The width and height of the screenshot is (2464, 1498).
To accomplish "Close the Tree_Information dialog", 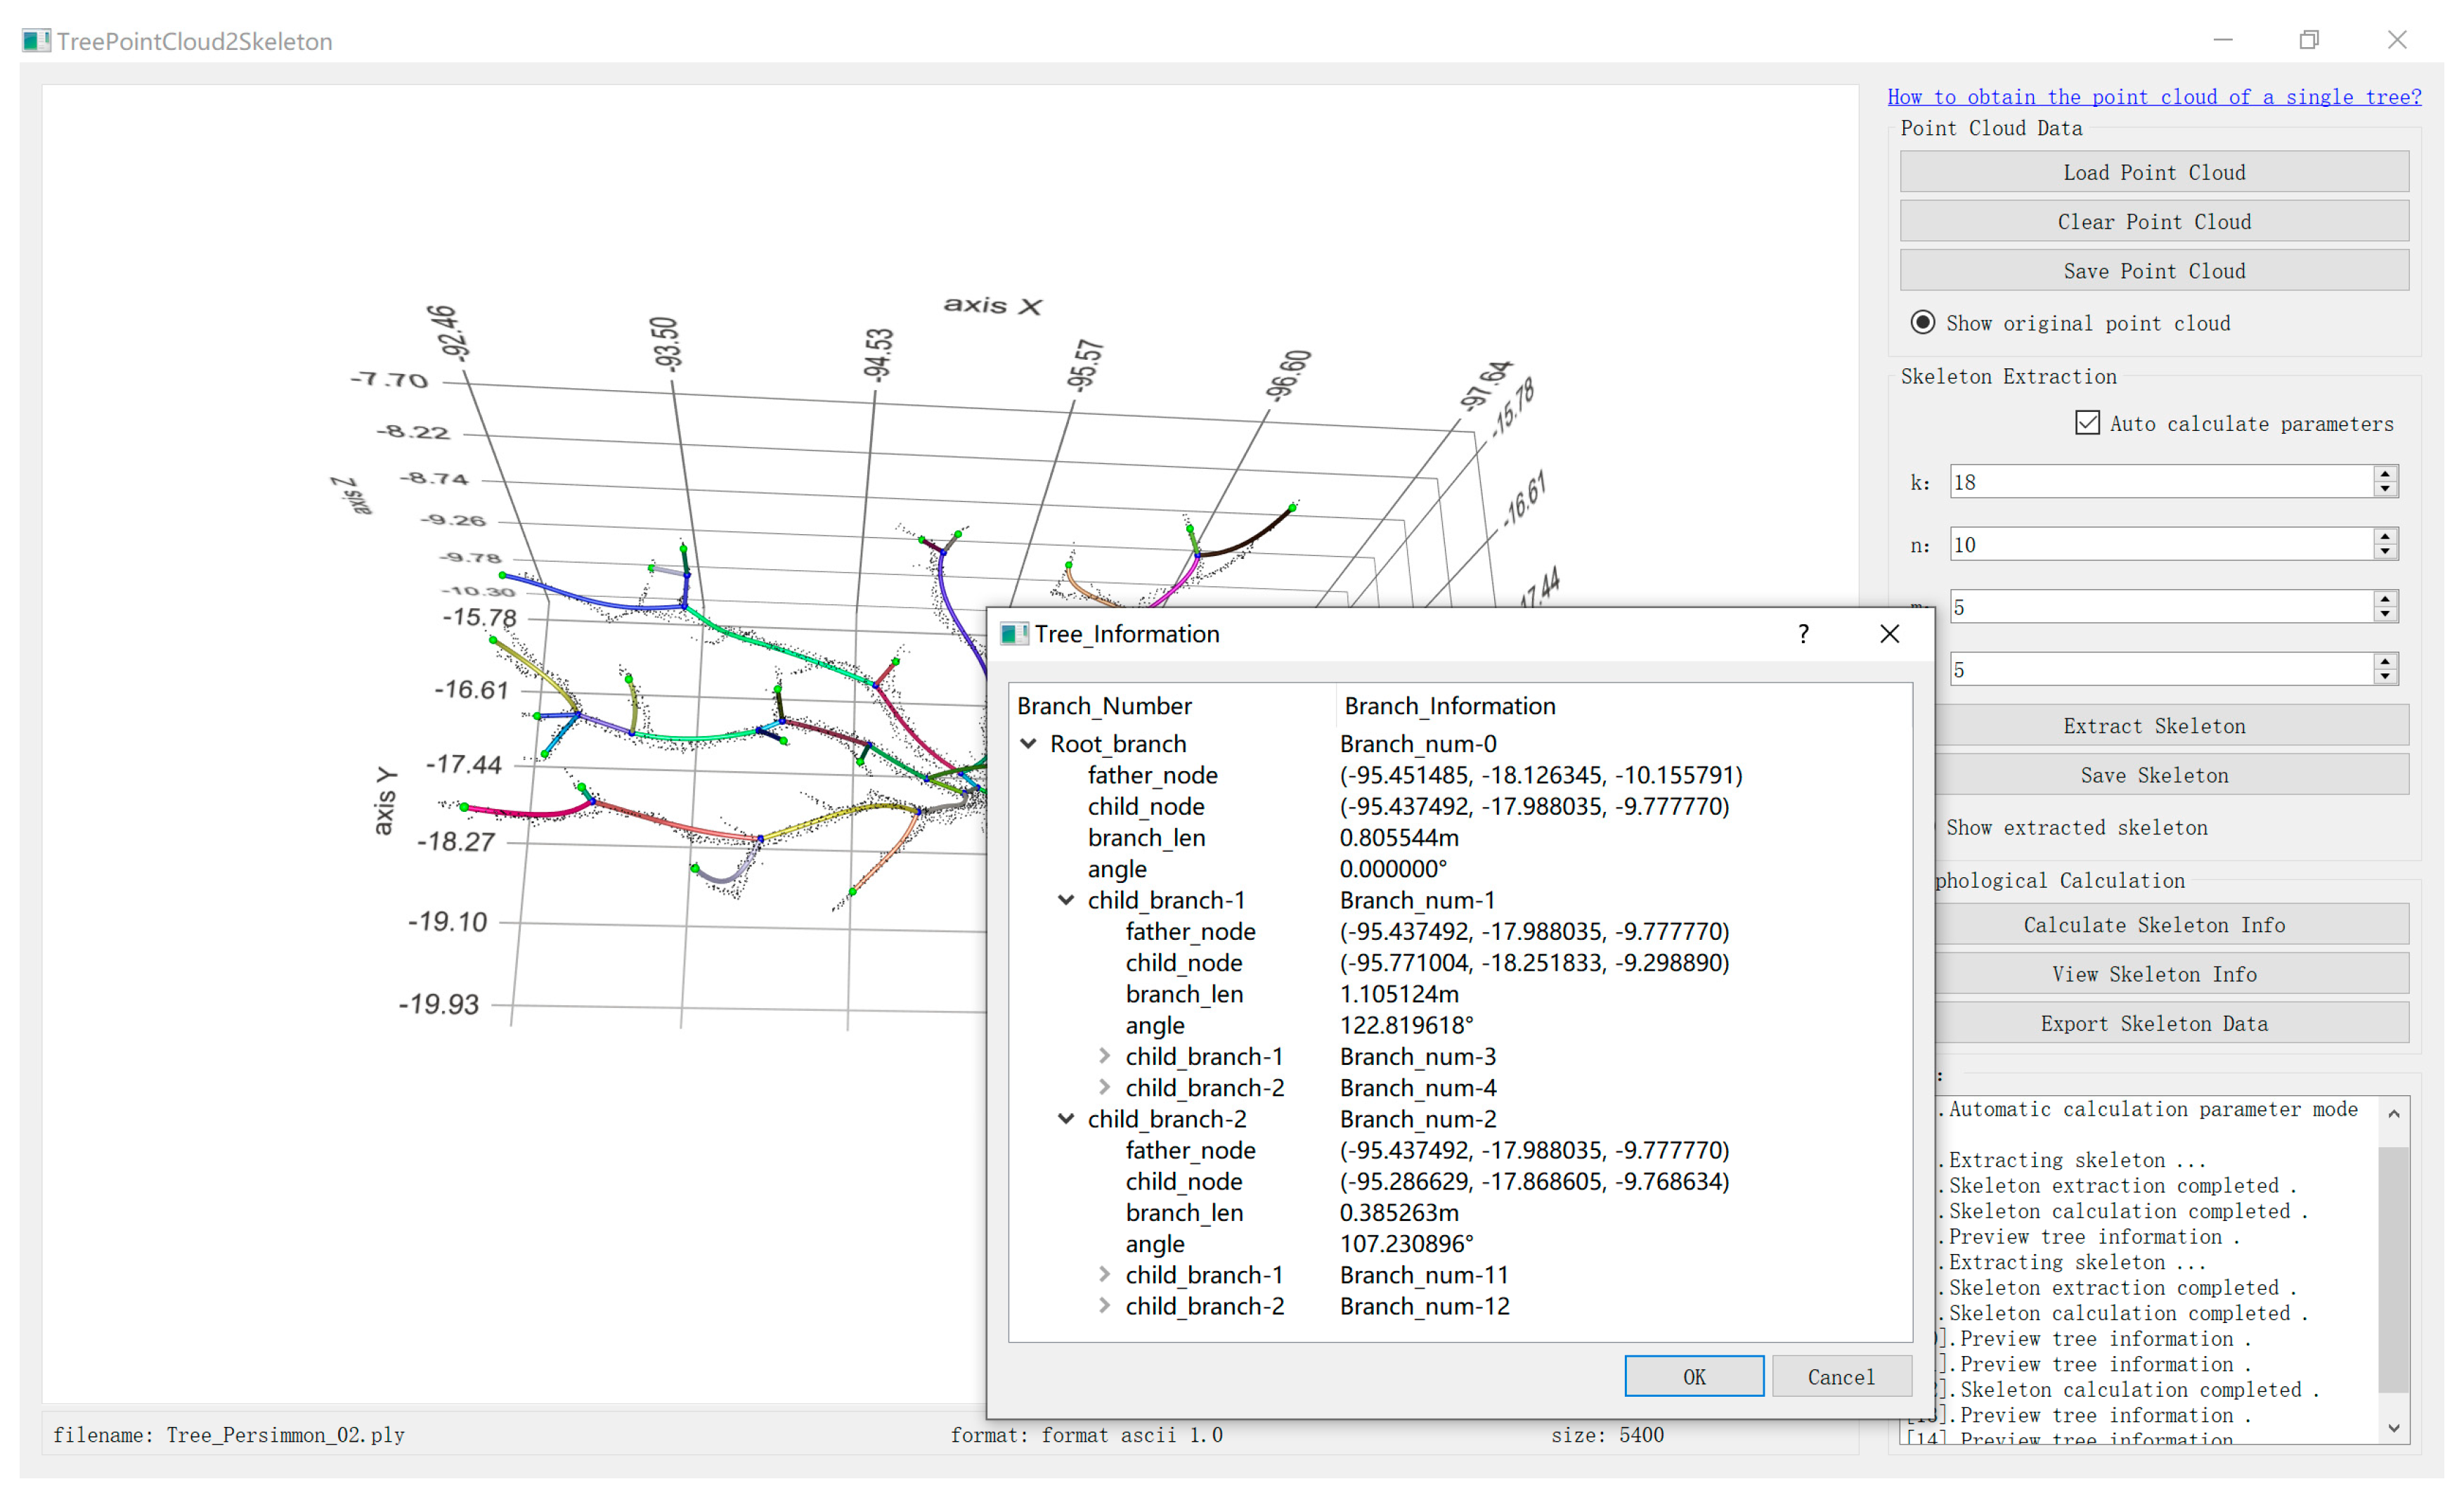I will (1889, 634).
